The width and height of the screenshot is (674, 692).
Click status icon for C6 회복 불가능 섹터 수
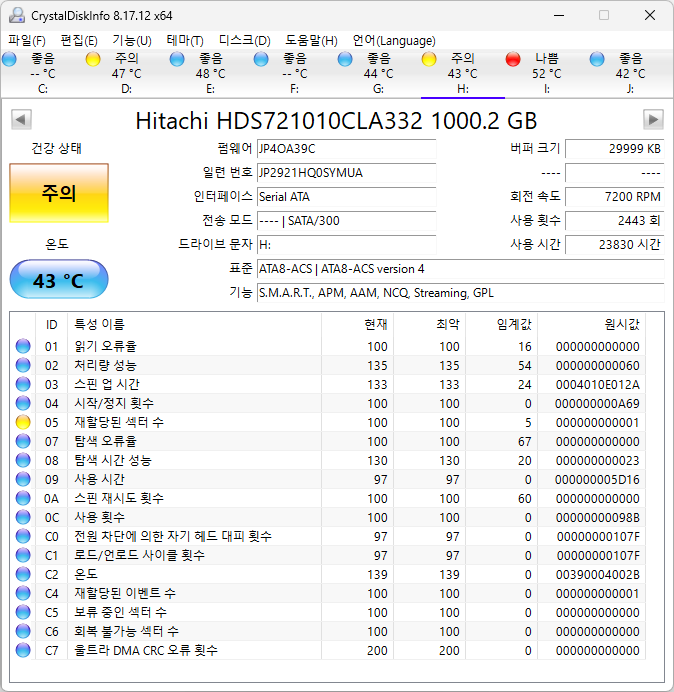coord(23,631)
